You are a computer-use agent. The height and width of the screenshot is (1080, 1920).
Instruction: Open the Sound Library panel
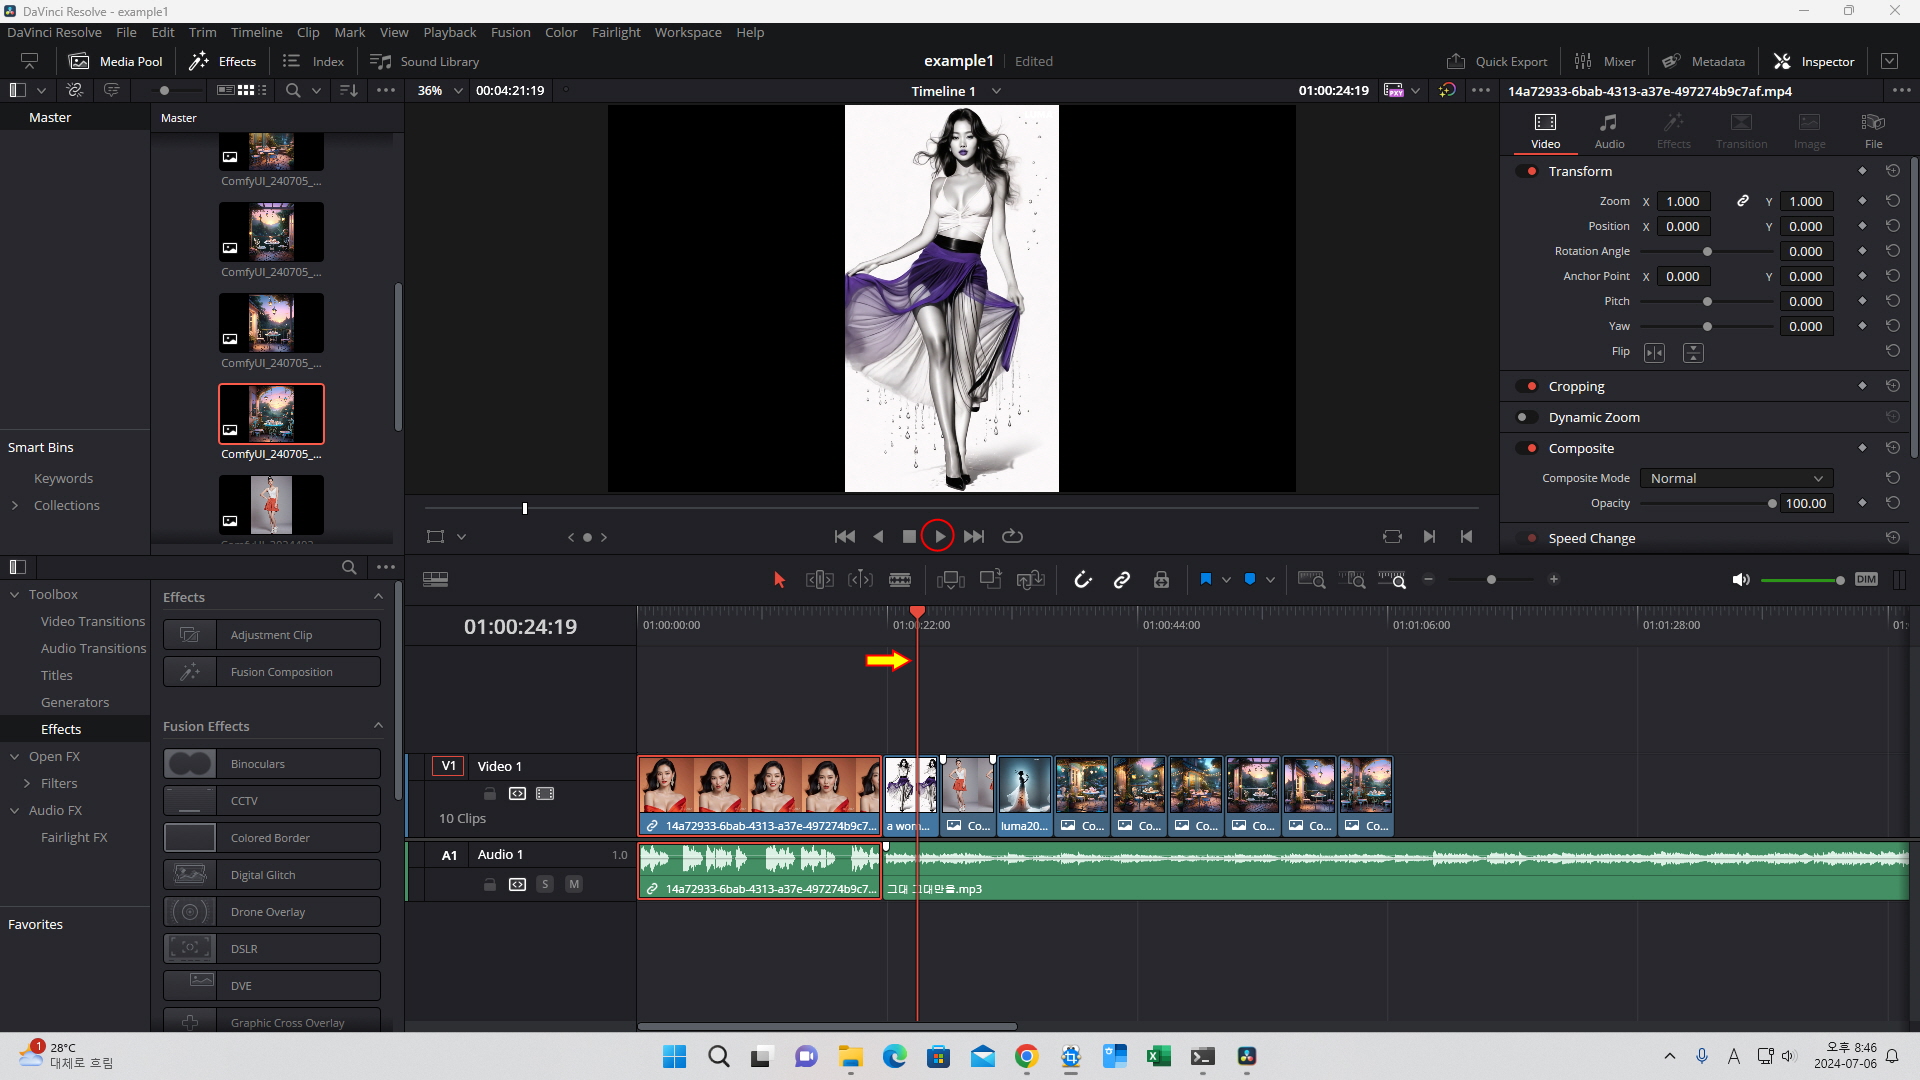[x=425, y=62]
